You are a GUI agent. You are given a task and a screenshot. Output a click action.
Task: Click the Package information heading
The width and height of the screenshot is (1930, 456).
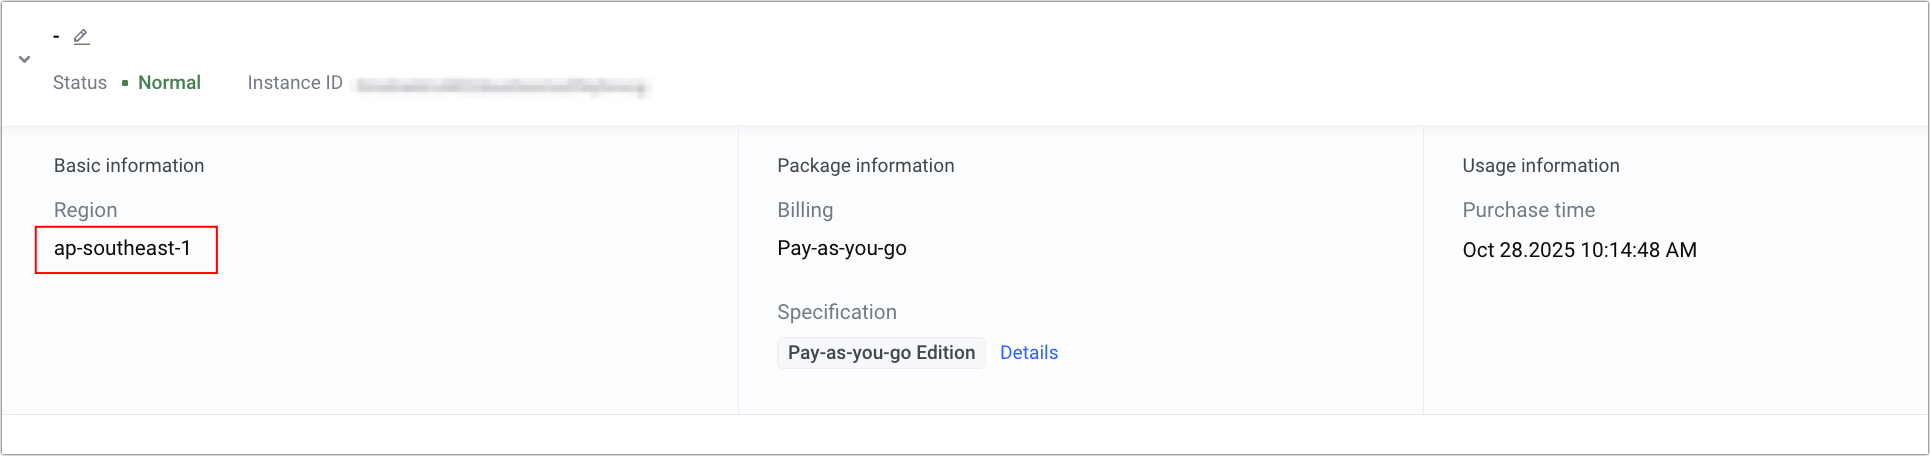[x=865, y=166]
